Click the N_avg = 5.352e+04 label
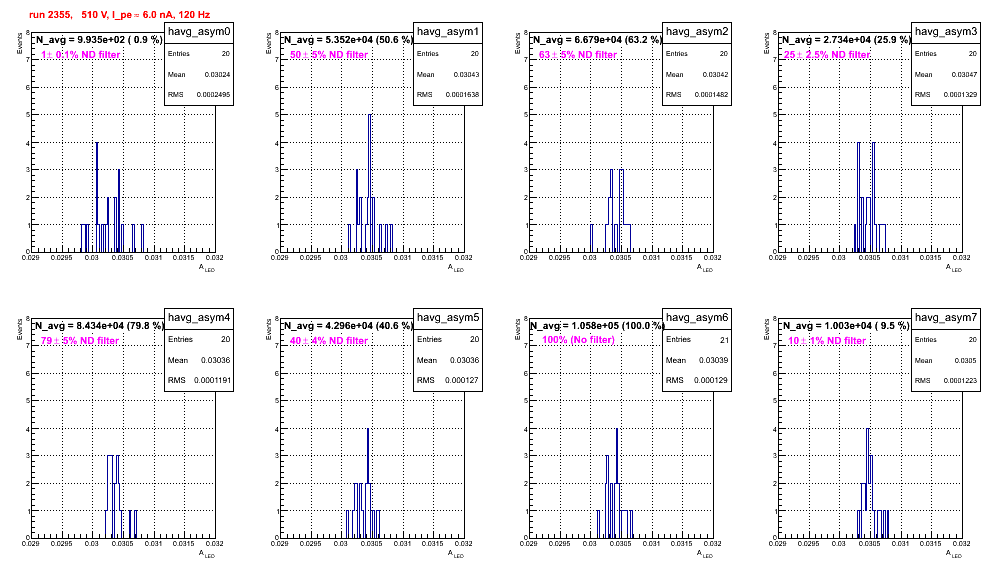The image size is (996, 572). point(347,40)
